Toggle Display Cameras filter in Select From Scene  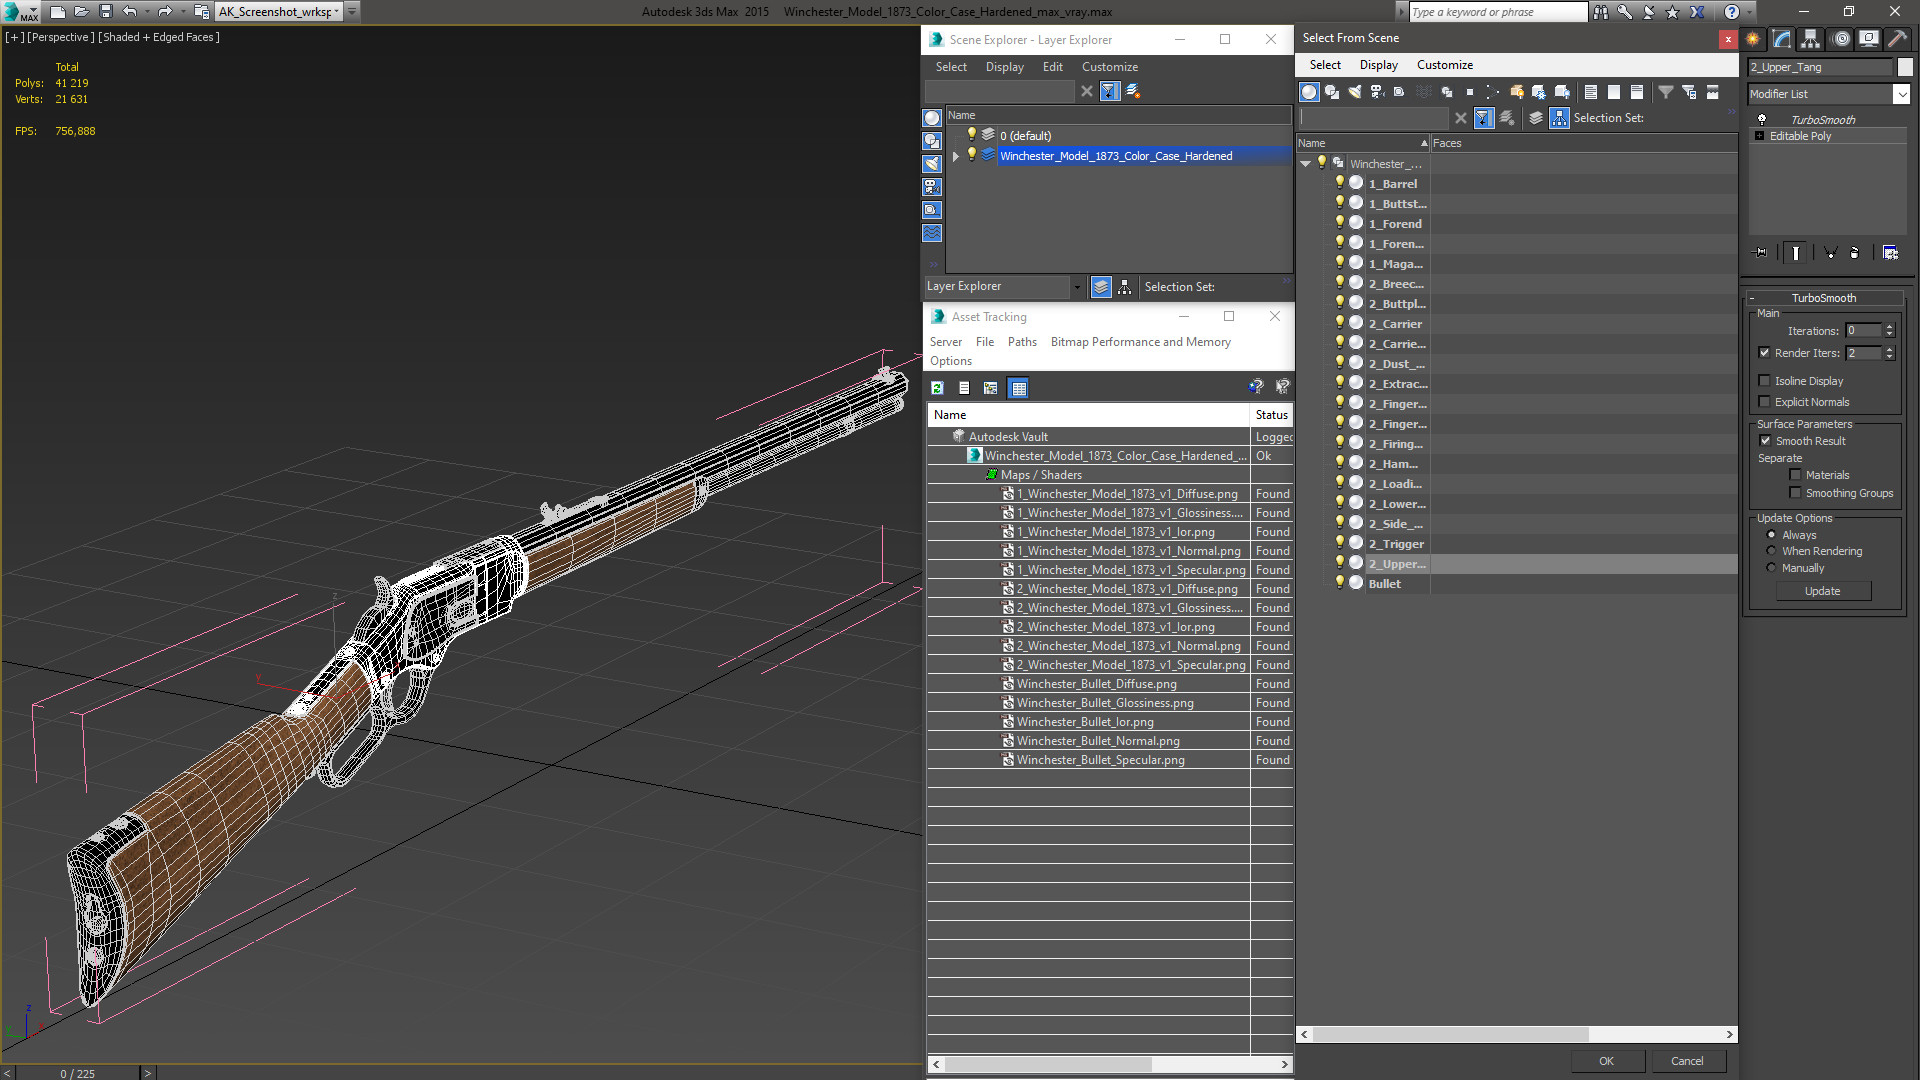1377,92
